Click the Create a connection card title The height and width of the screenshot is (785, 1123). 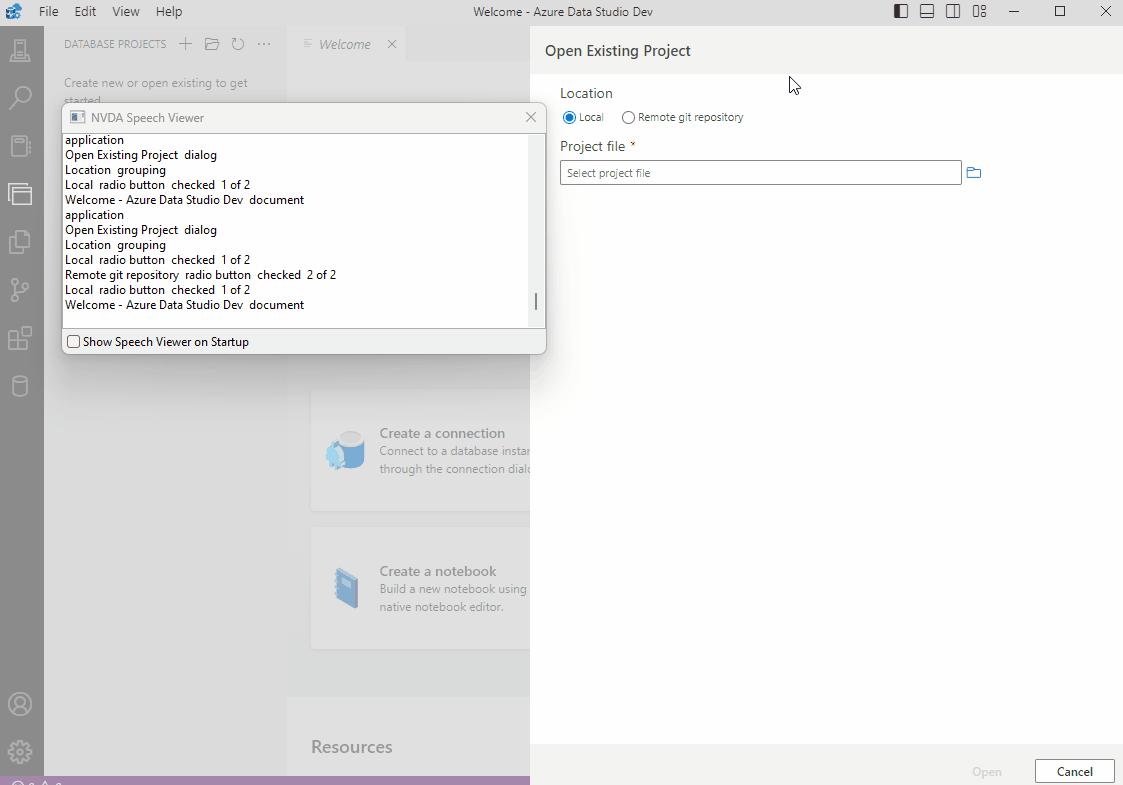[x=442, y=433]
